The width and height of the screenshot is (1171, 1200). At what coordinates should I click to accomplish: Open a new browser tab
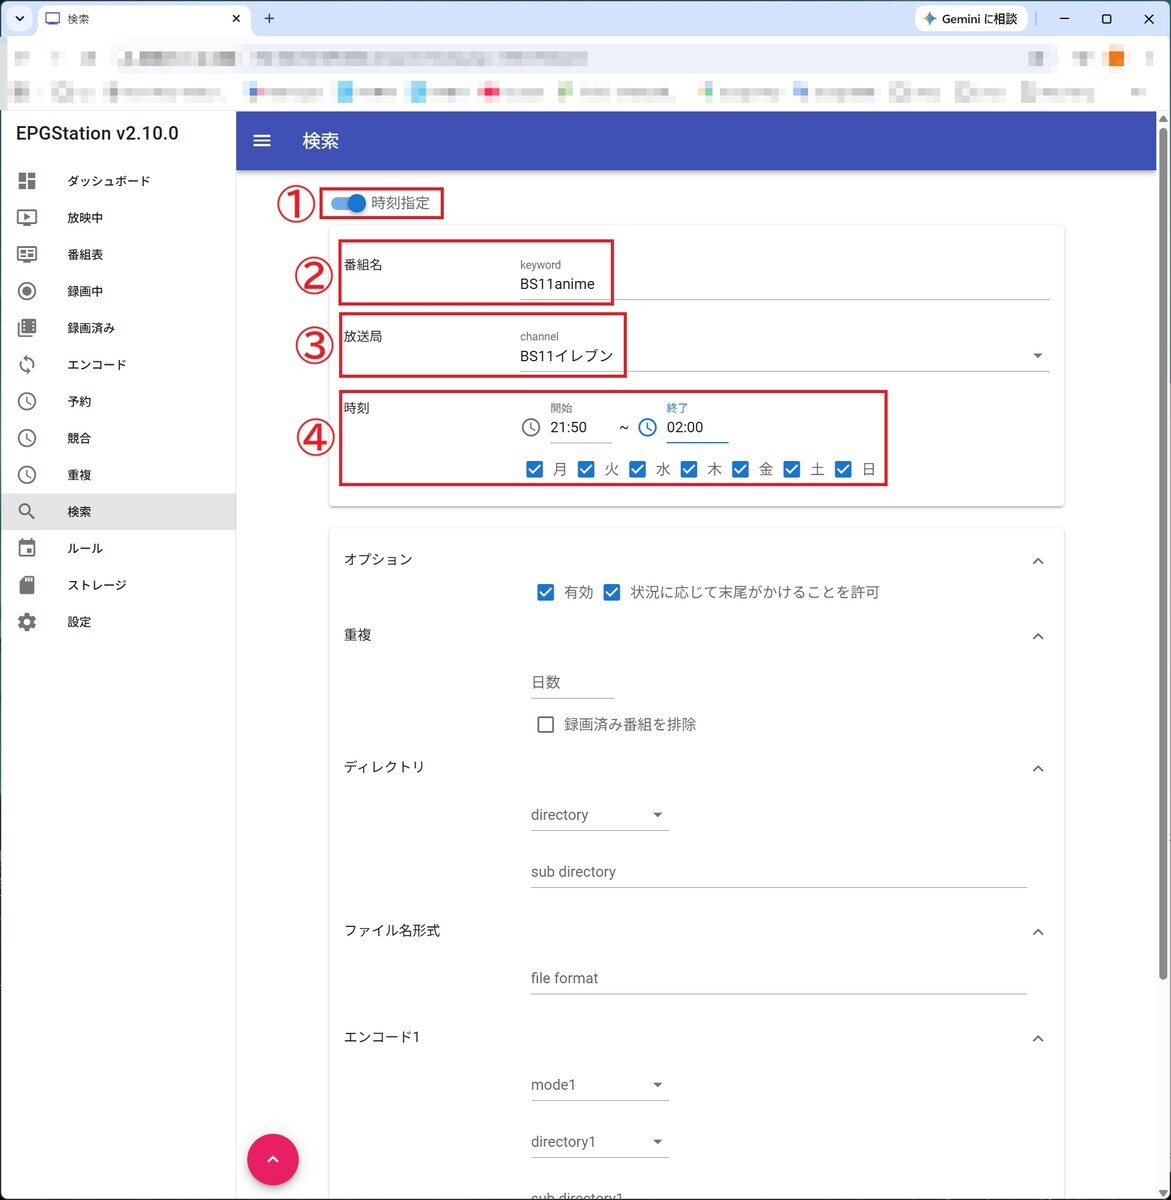(269, 18)
